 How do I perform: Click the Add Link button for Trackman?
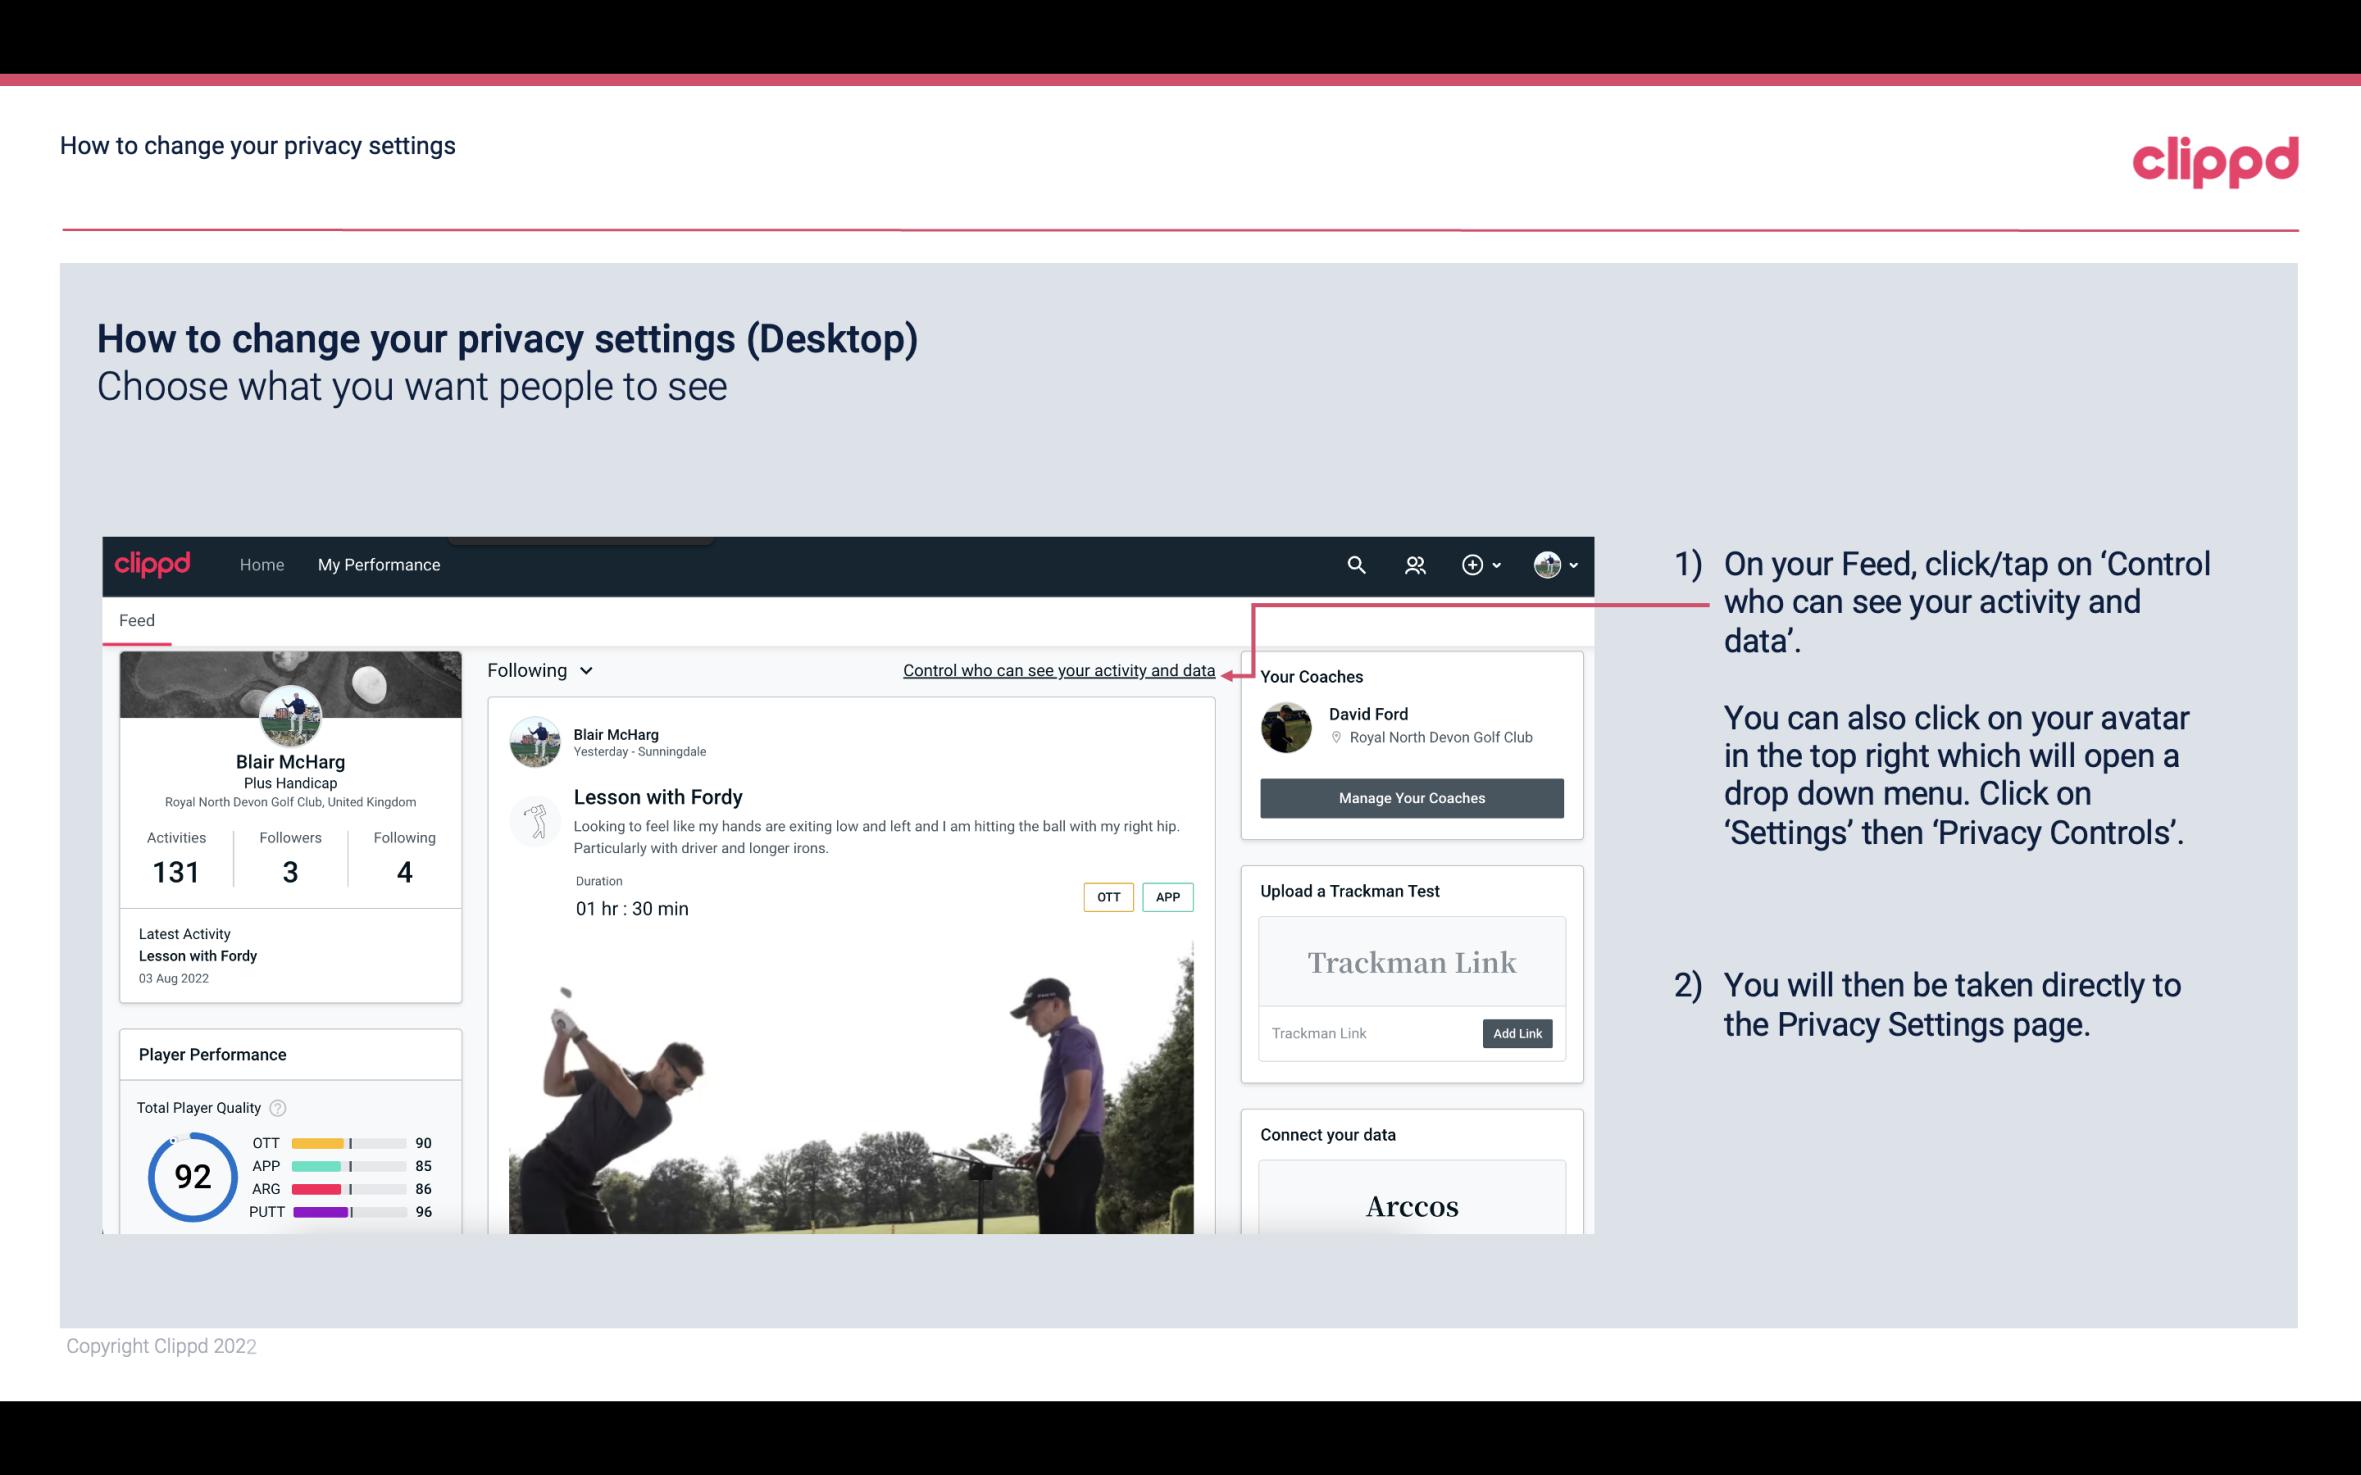coord(1515,1033)
